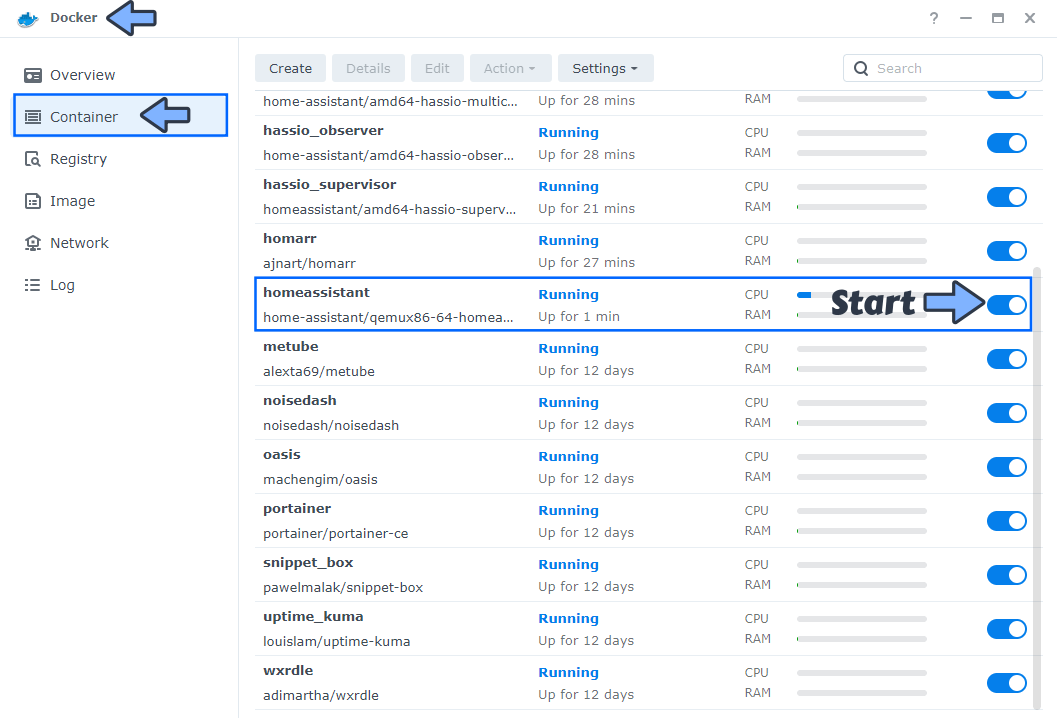Click the Log list icon

click(x=32, y=285)
